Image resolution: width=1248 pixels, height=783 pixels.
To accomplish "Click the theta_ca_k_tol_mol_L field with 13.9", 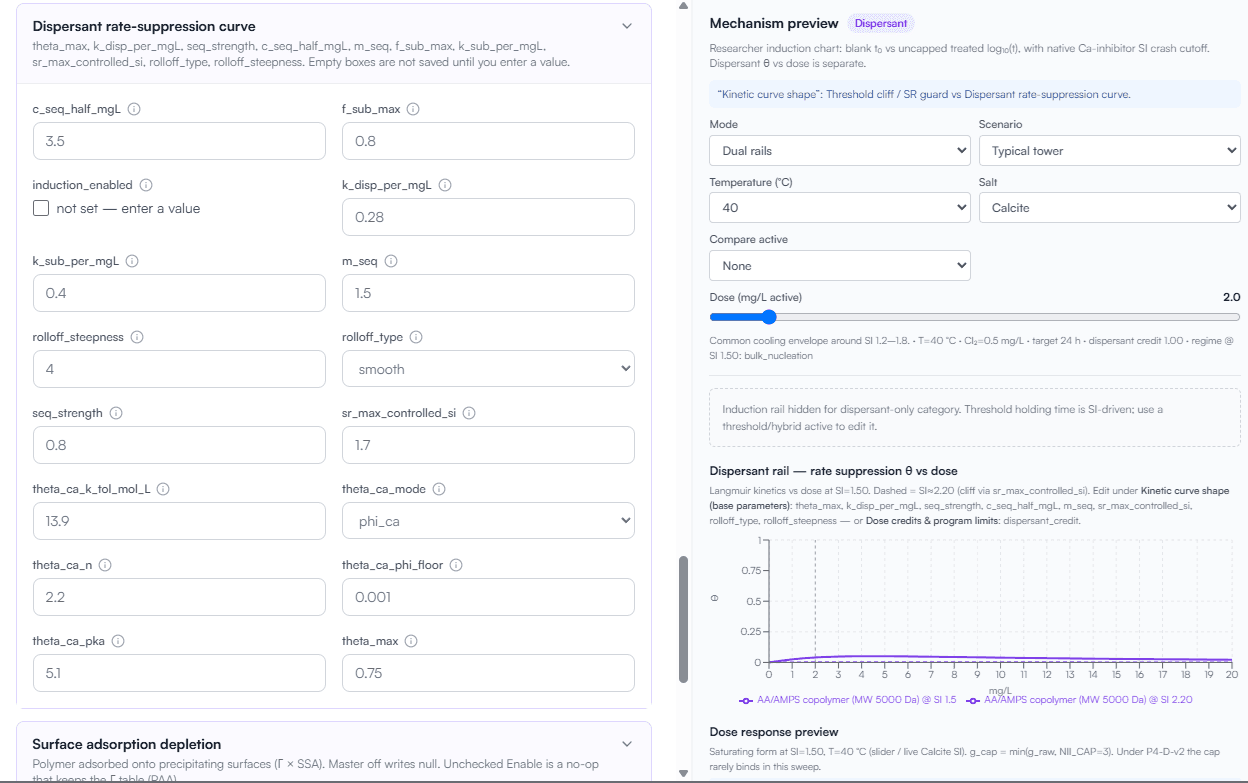I will [x=179, y=521].
